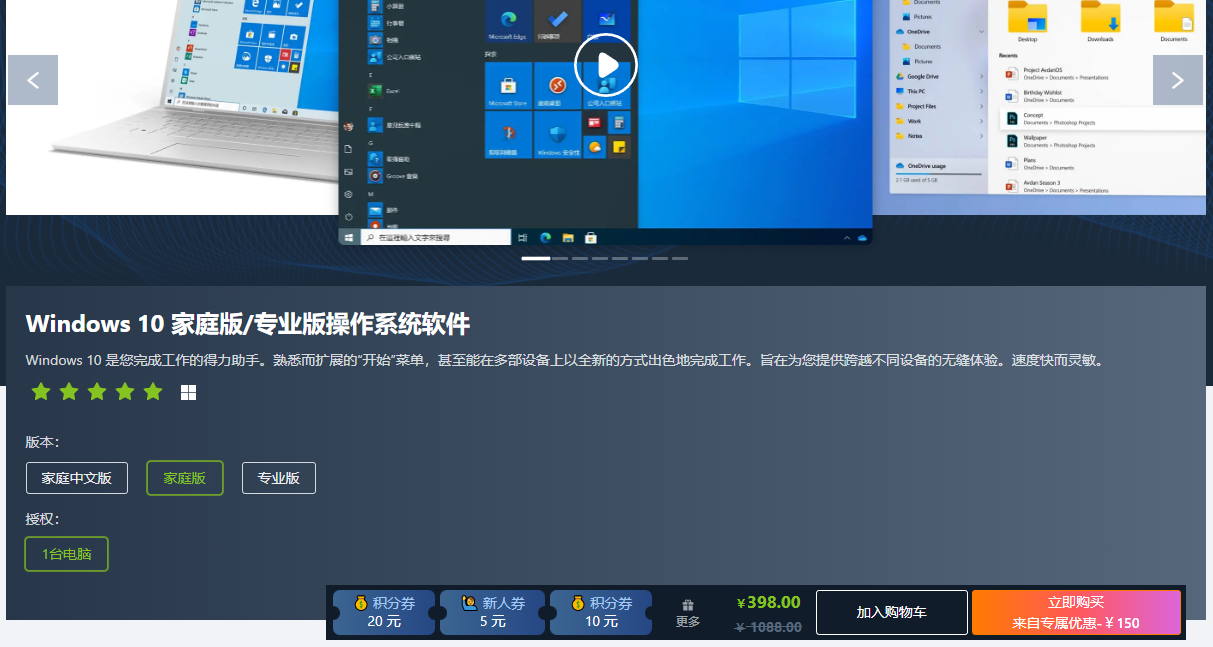Click the first green rating star
This screenshot has width=1213, height=647.
41,392
